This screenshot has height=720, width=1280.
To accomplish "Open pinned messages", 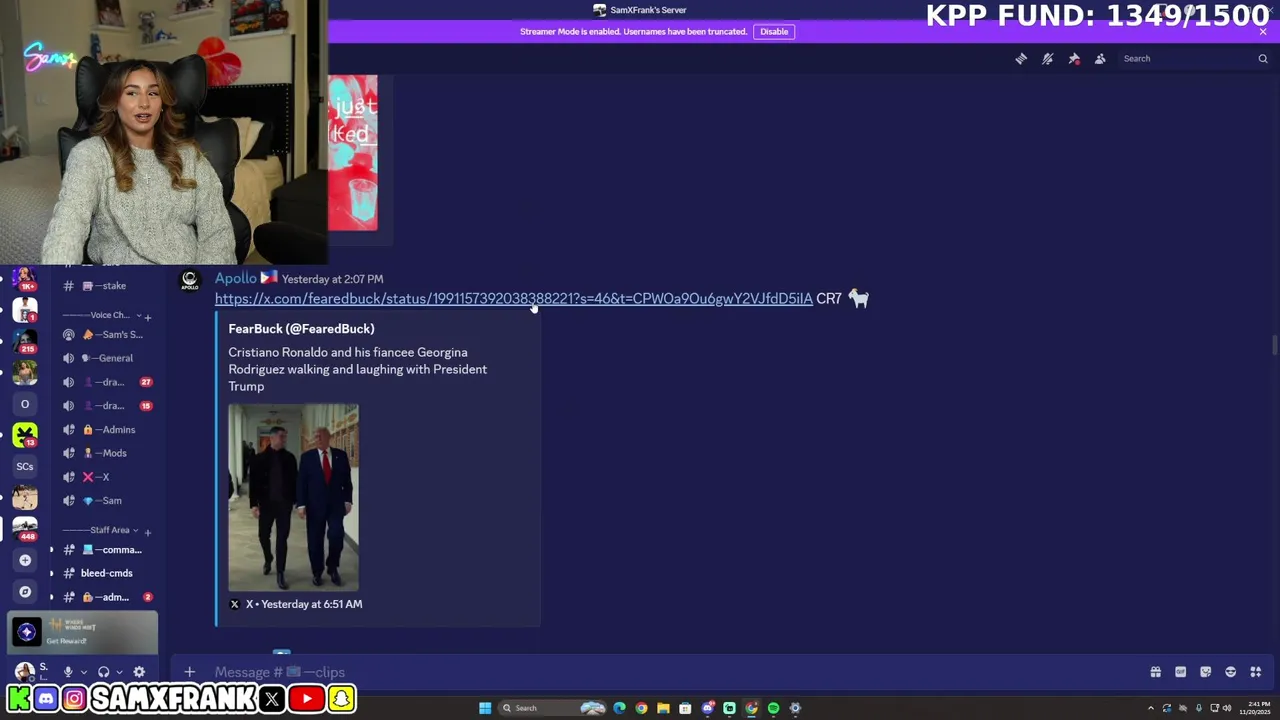I will click(1074, 59).
